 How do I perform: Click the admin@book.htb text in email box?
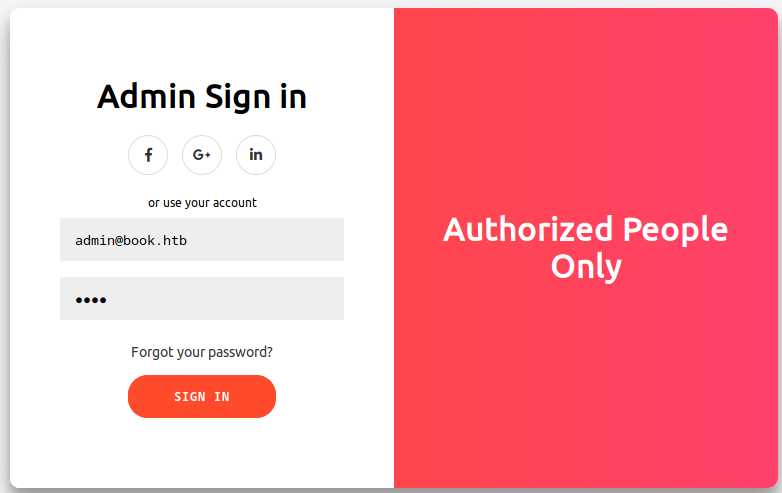point(131,241)
